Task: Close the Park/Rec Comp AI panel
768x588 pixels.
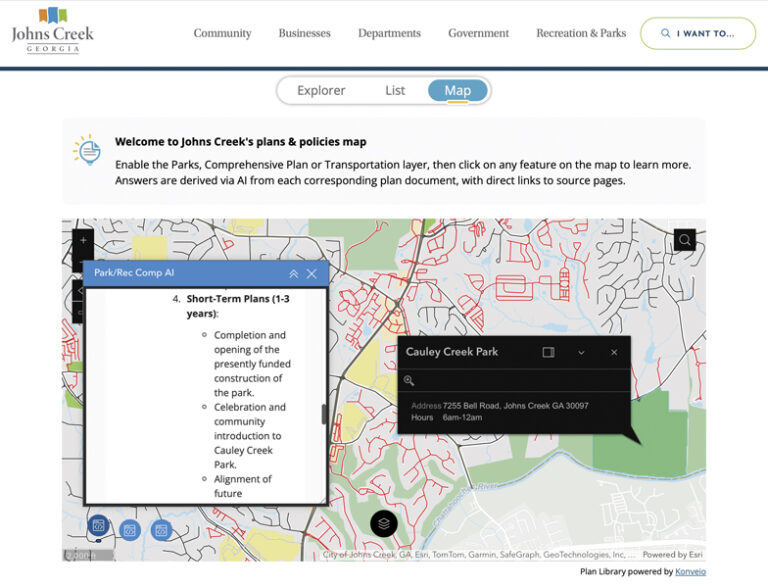Action: click(x=312, y=273)
